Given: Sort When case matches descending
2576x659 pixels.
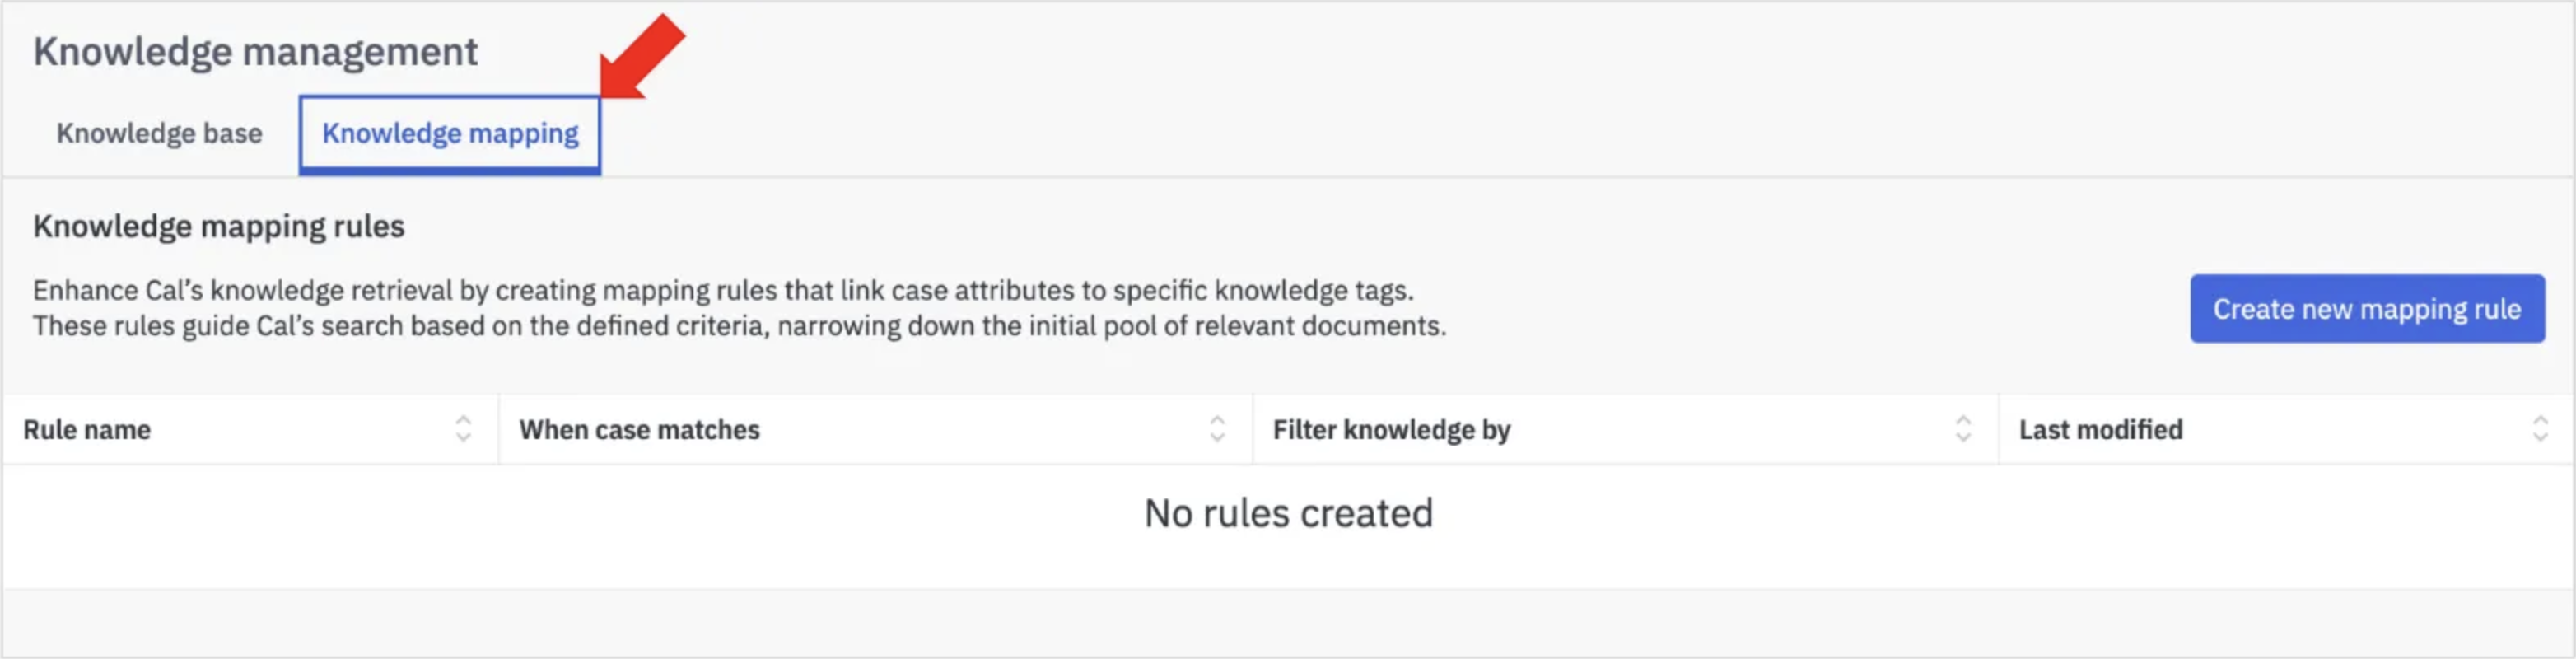Looking at the screenshot, I should point(1216,437).
